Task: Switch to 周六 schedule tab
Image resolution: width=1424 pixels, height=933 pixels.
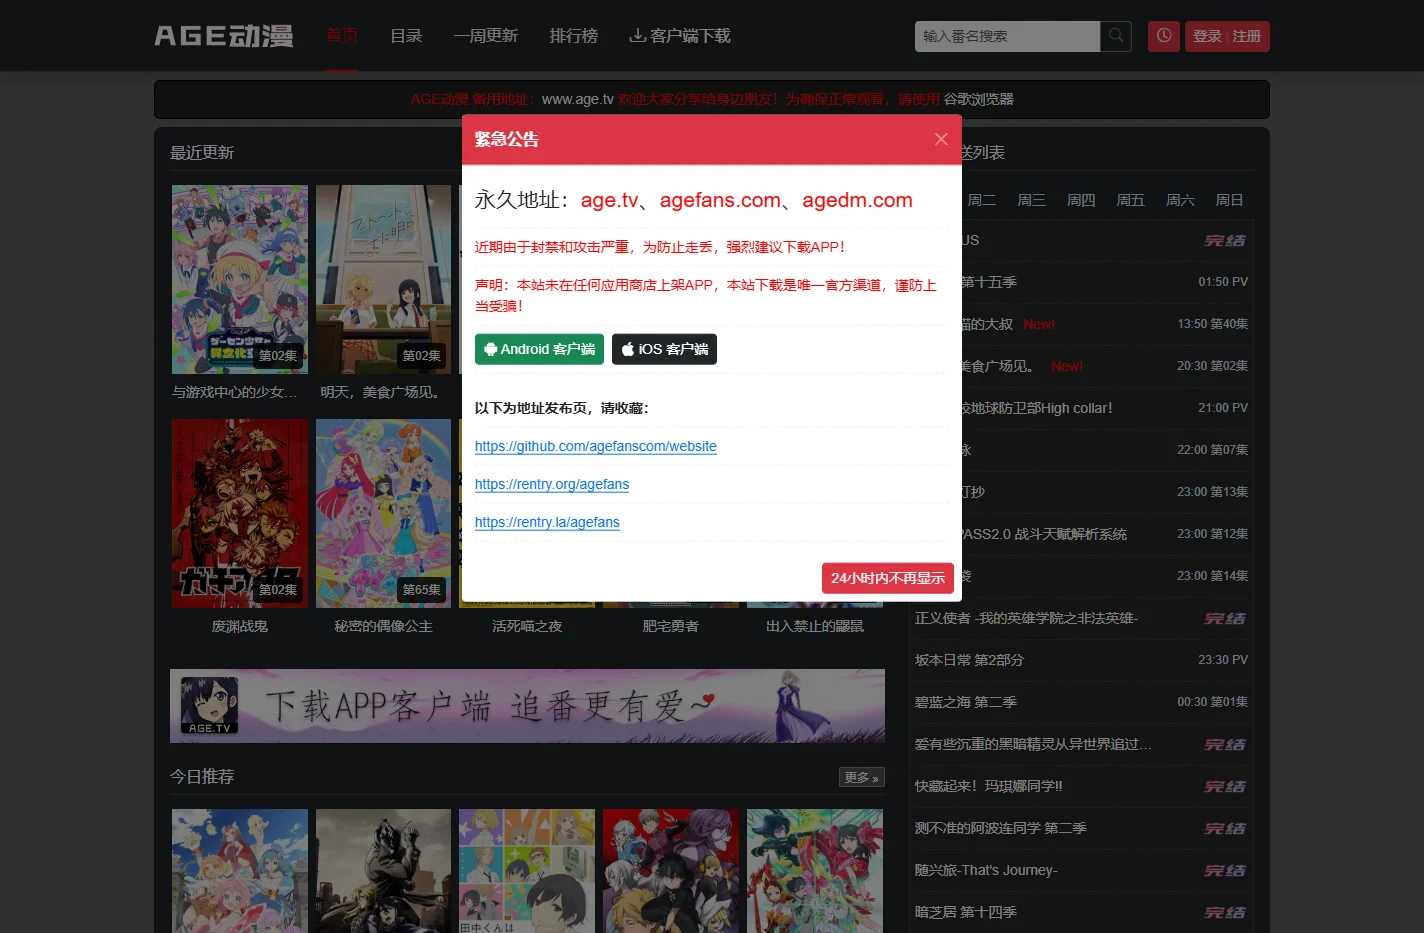Action: click(x=1180, y=200)
